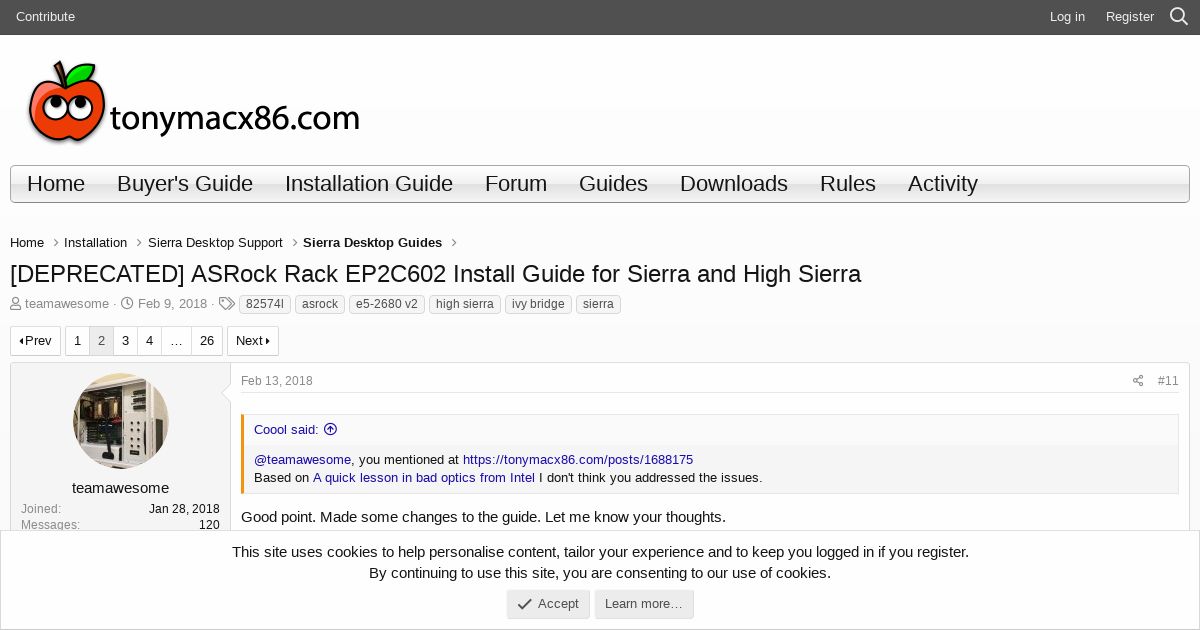Open the Guides menu item
This screenshot has height=630, width=1200.
(613, 184)
